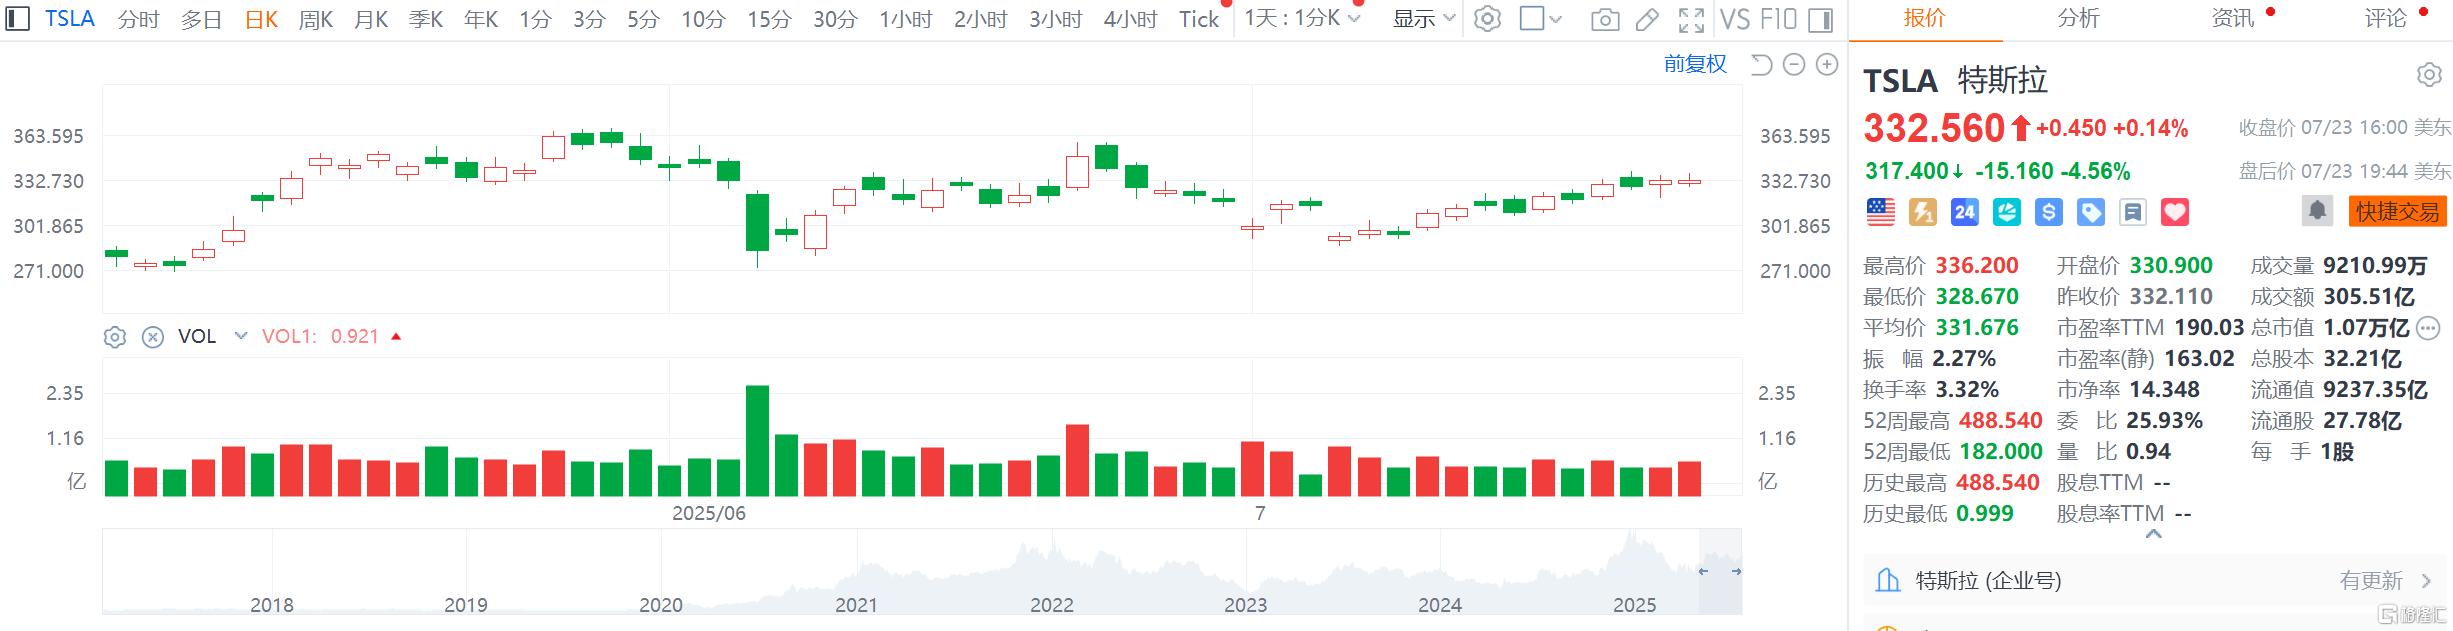
Task: Open the 分析 analysis tab
Action: click(2078, 19)
